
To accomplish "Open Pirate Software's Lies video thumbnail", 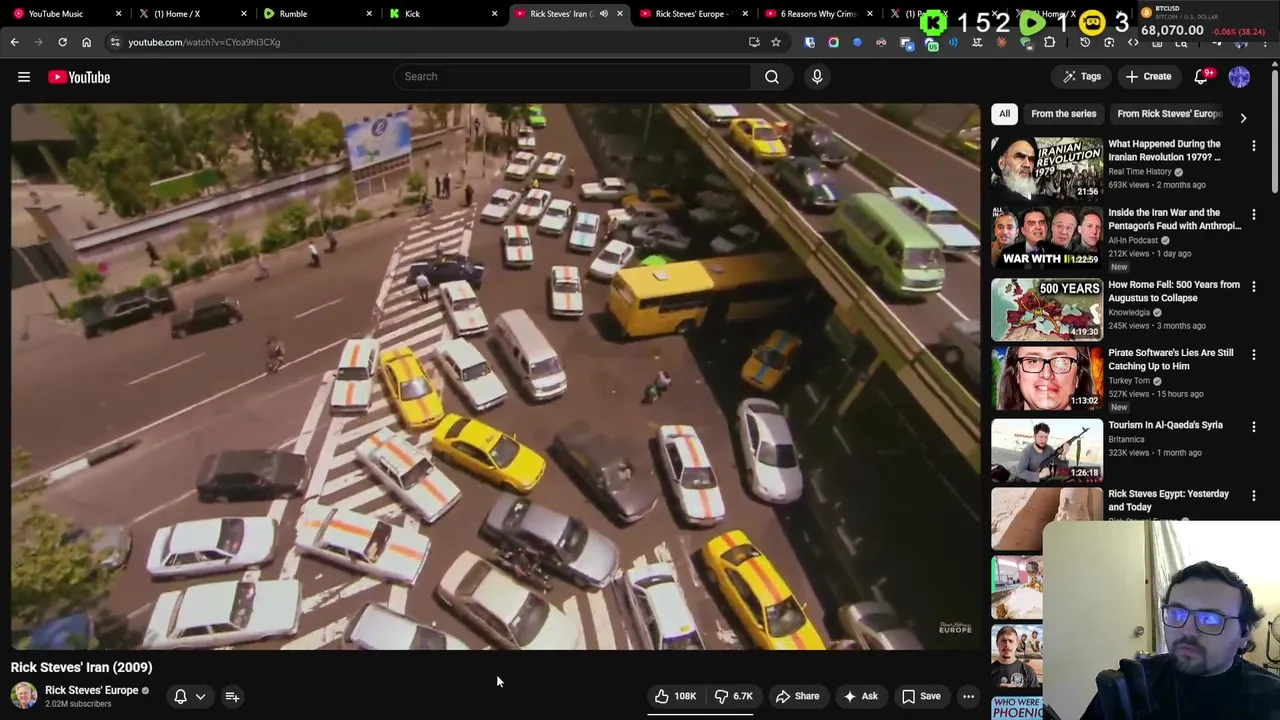I will tap(1047, 378).
